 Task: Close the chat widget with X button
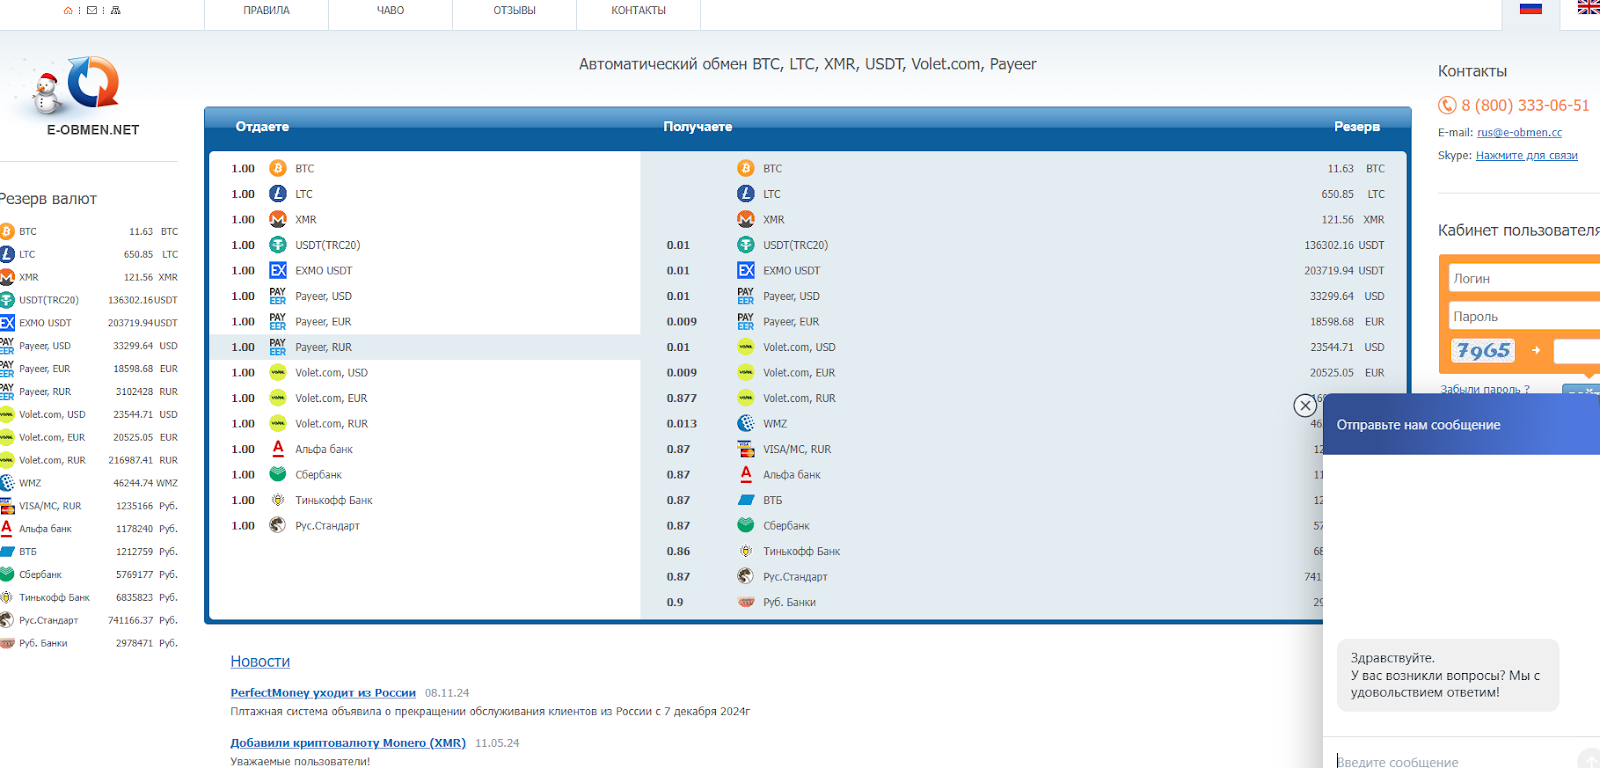(x=1305, y=405)
